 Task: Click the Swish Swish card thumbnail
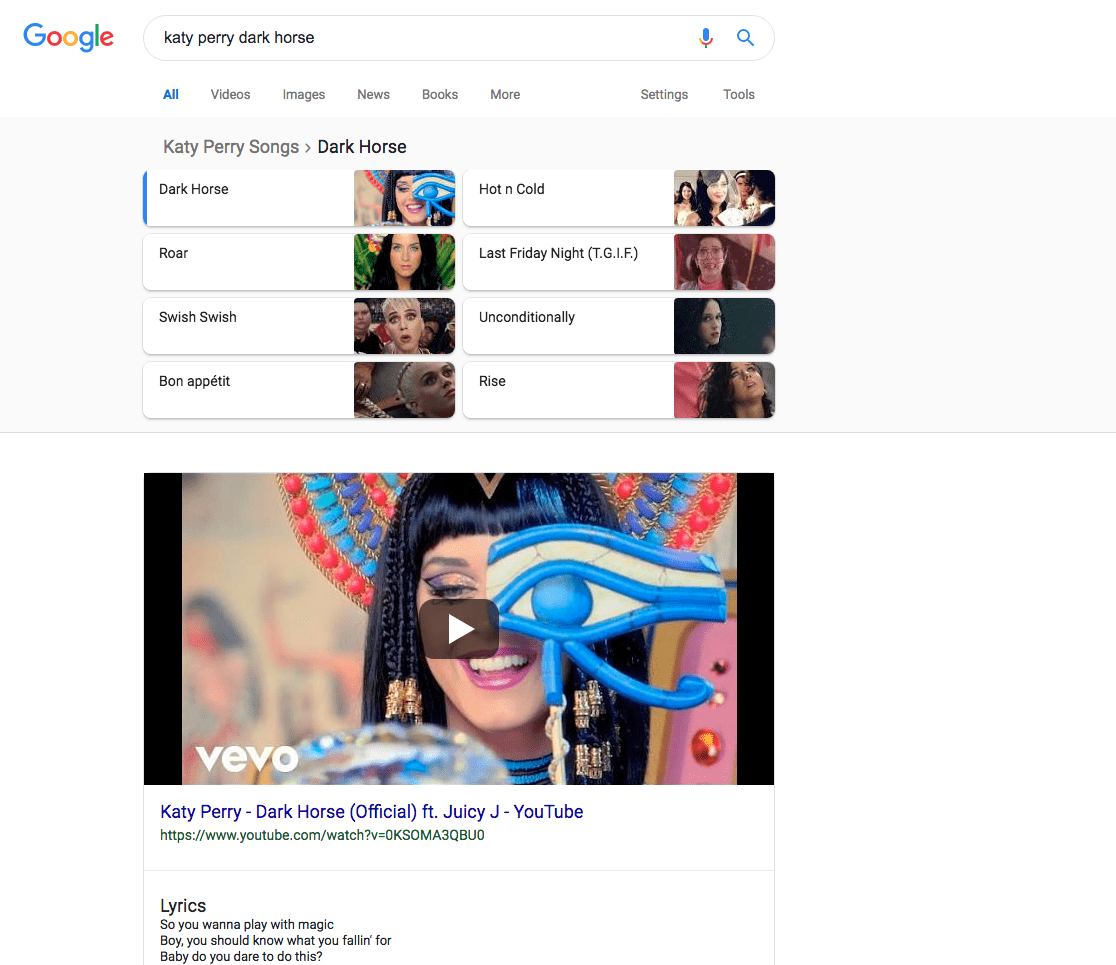pos(404,326)
